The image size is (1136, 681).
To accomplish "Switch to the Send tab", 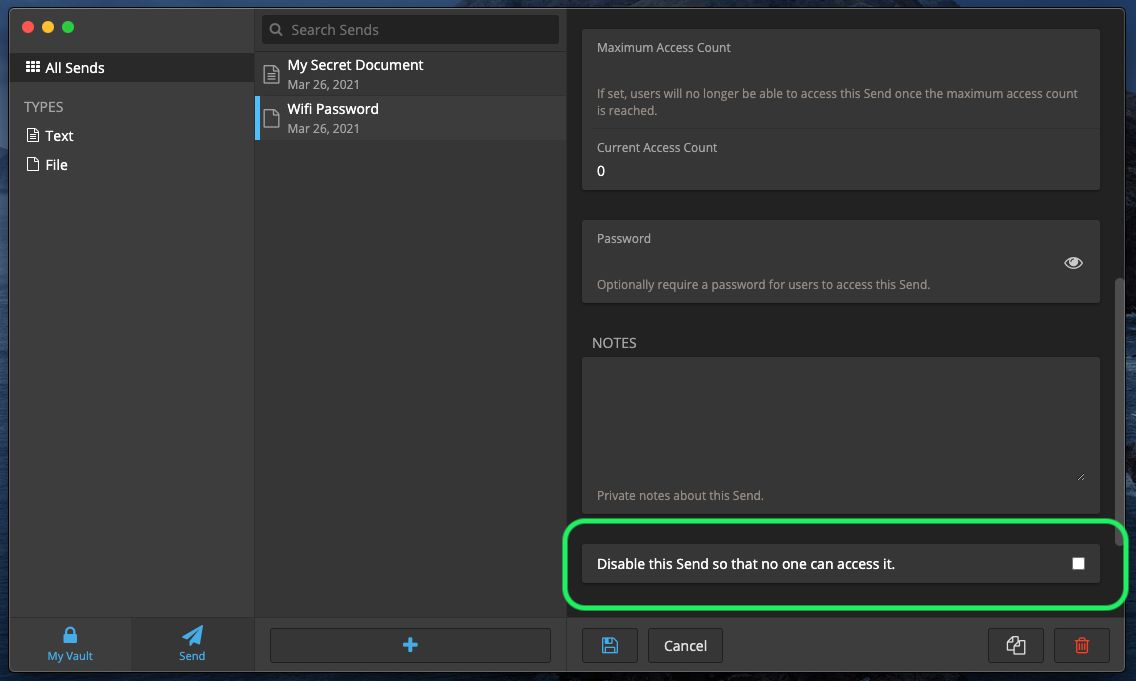I will click(x=192, y=644).
